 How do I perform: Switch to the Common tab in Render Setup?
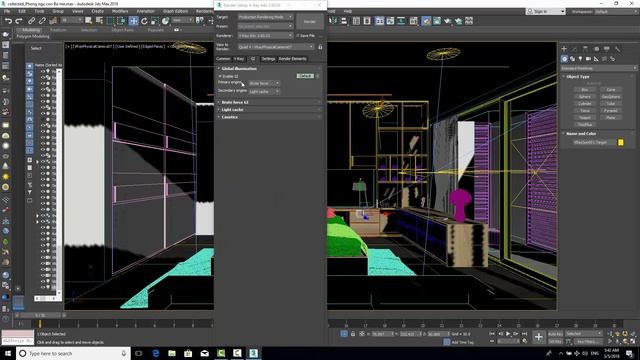tap(223, 59)
